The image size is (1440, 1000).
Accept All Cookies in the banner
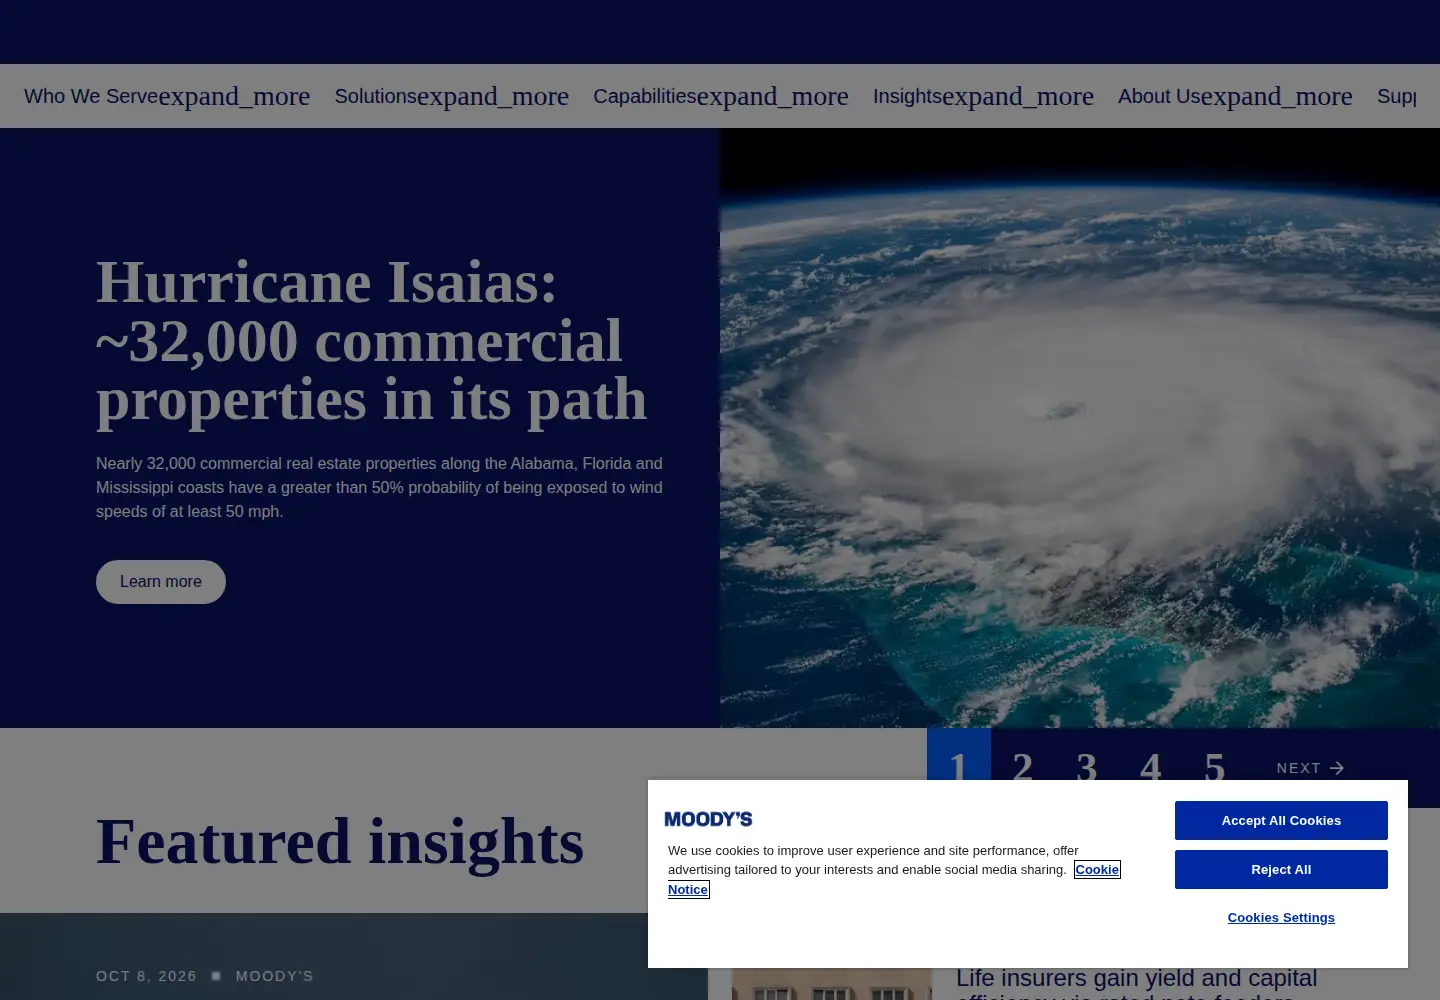1281,820
